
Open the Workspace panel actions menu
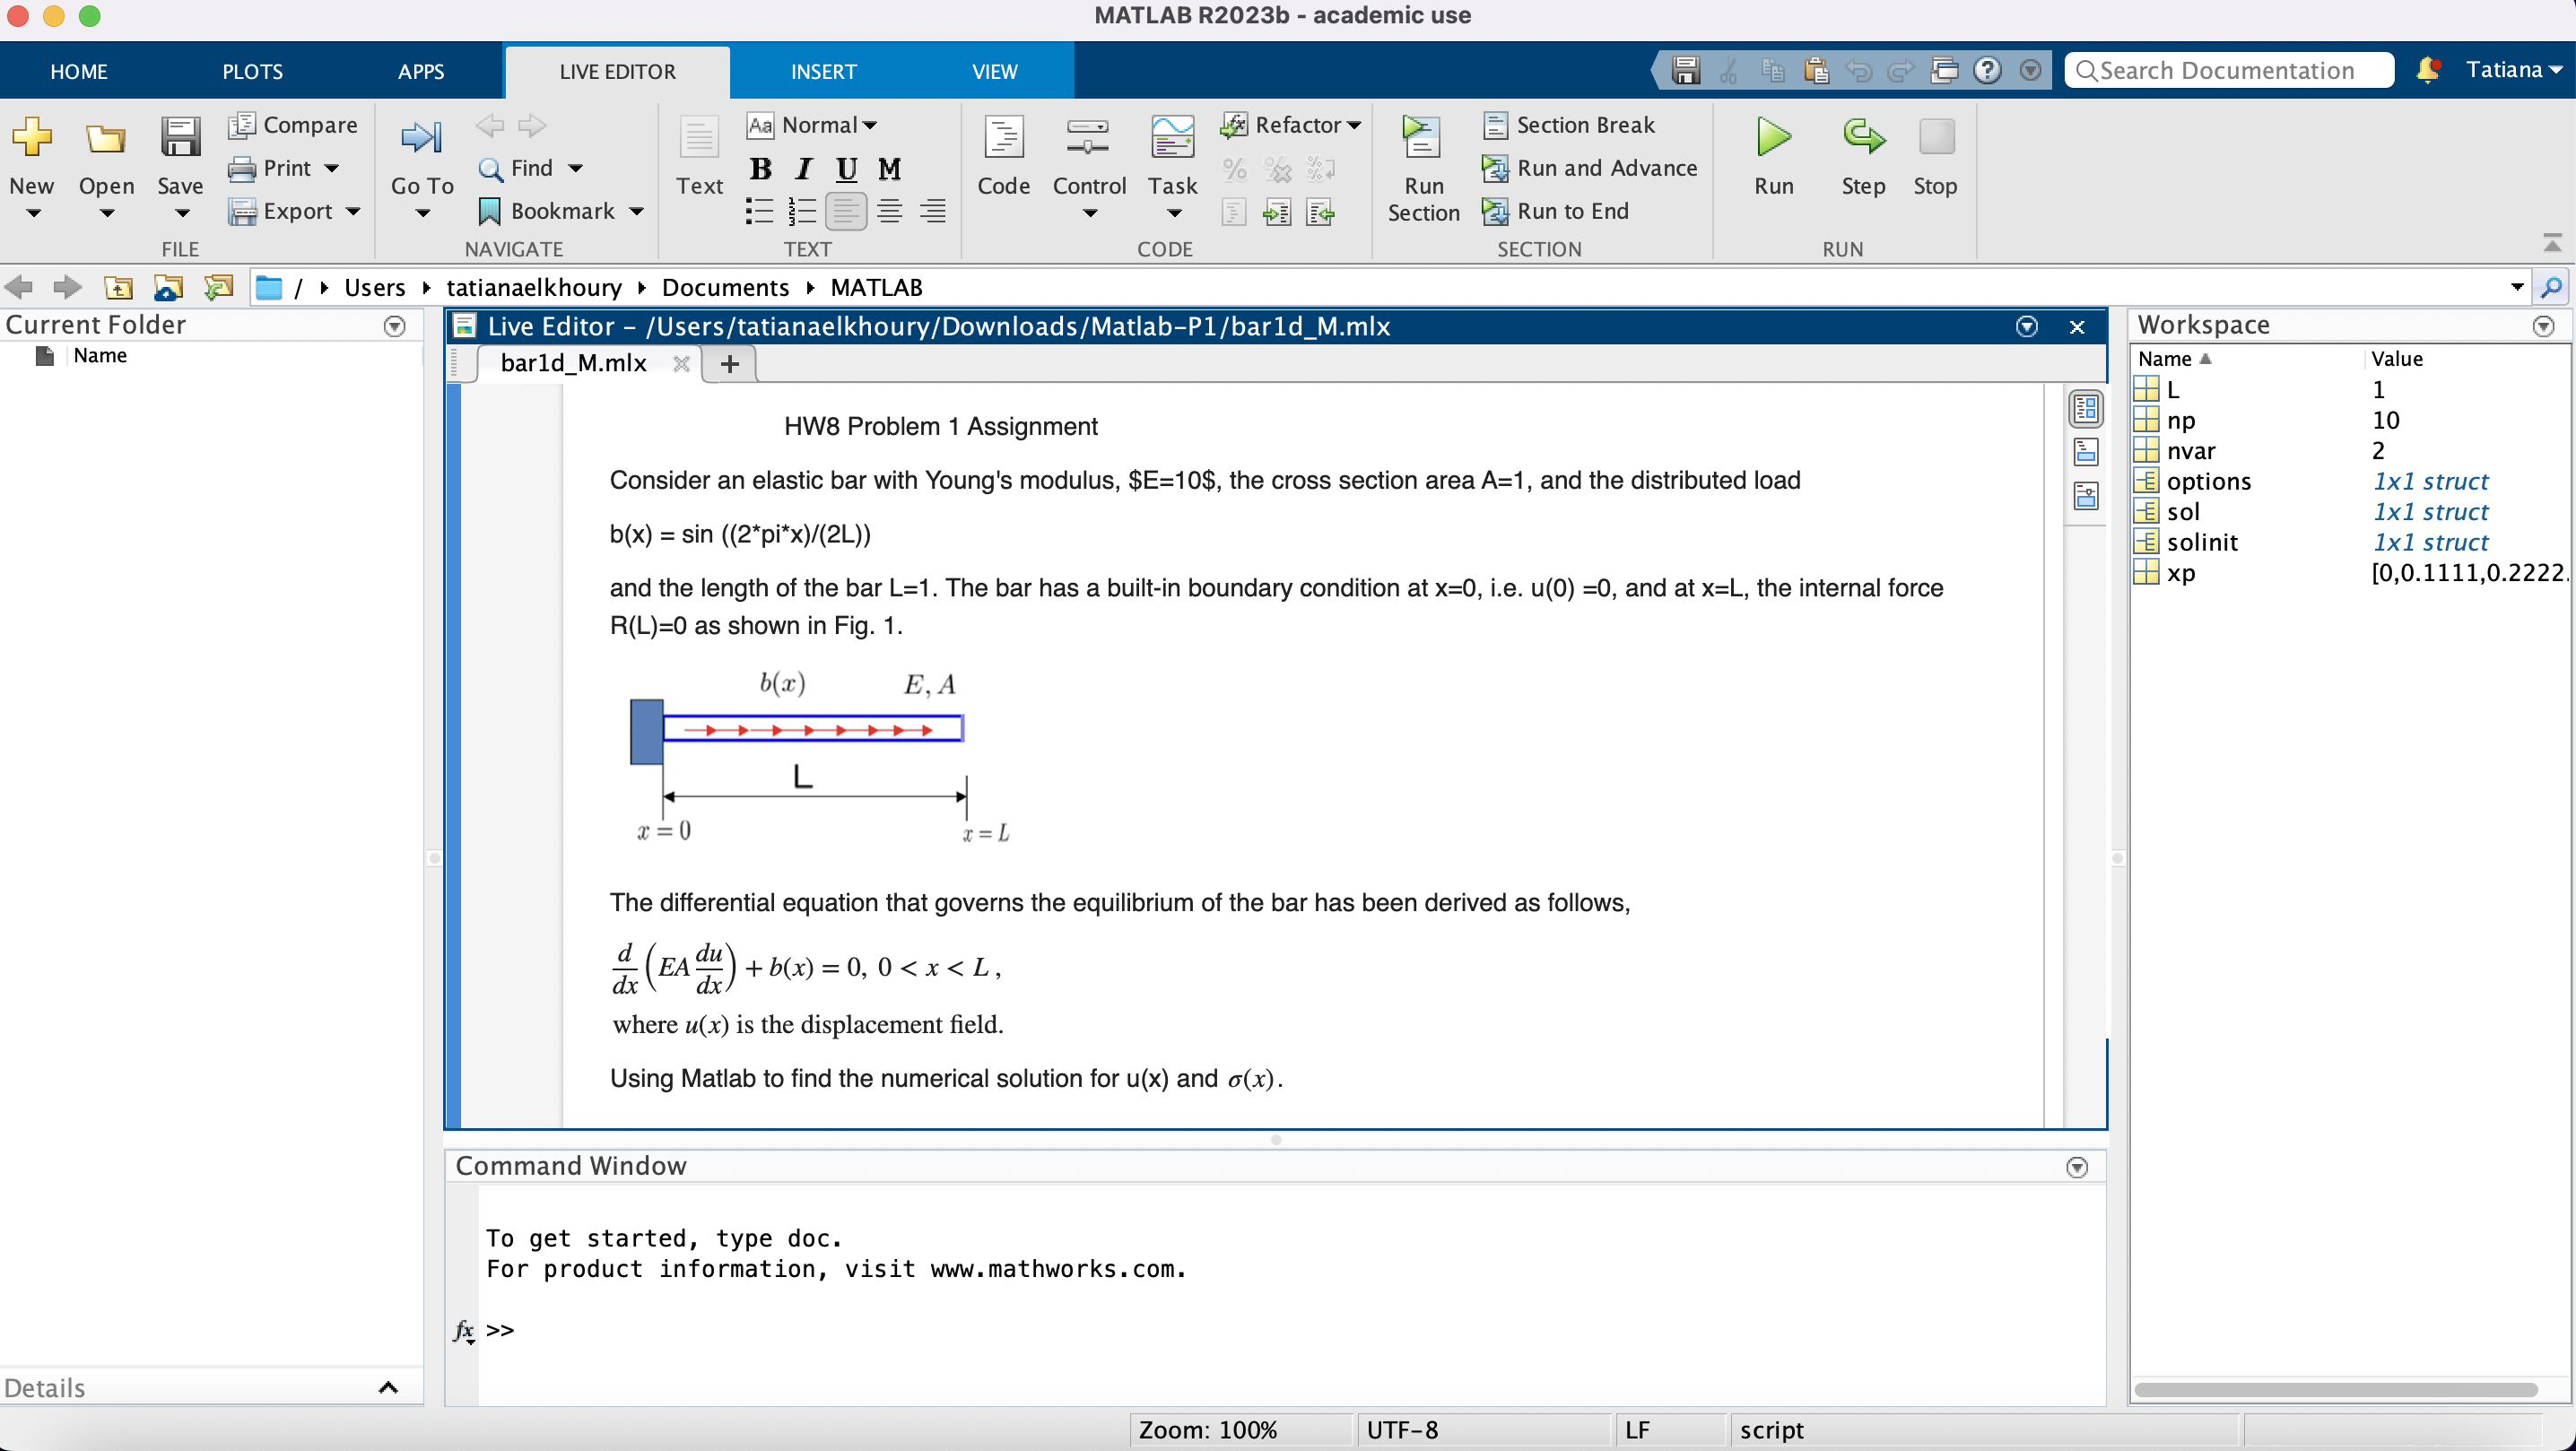pyautogui.click(x=2544, y=326)
